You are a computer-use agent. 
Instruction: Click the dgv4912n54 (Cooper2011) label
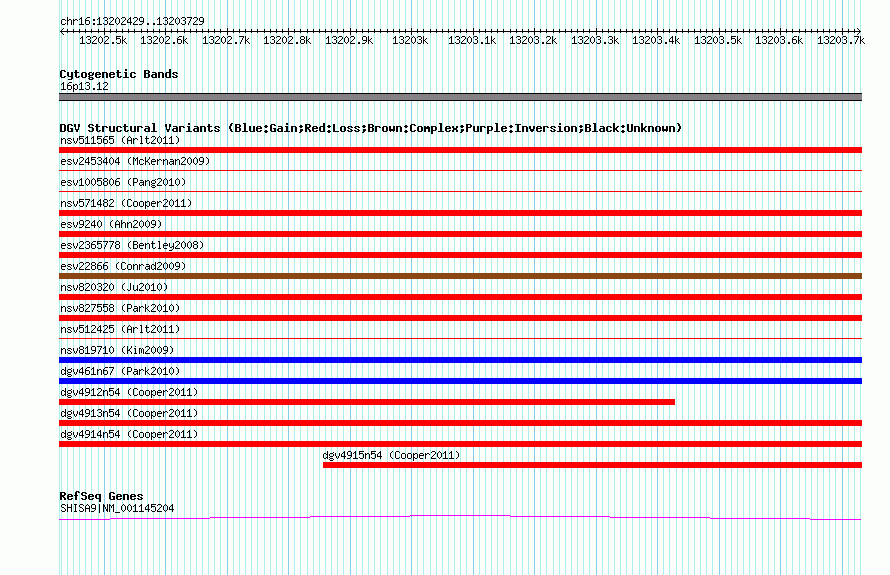click(129, 392)
